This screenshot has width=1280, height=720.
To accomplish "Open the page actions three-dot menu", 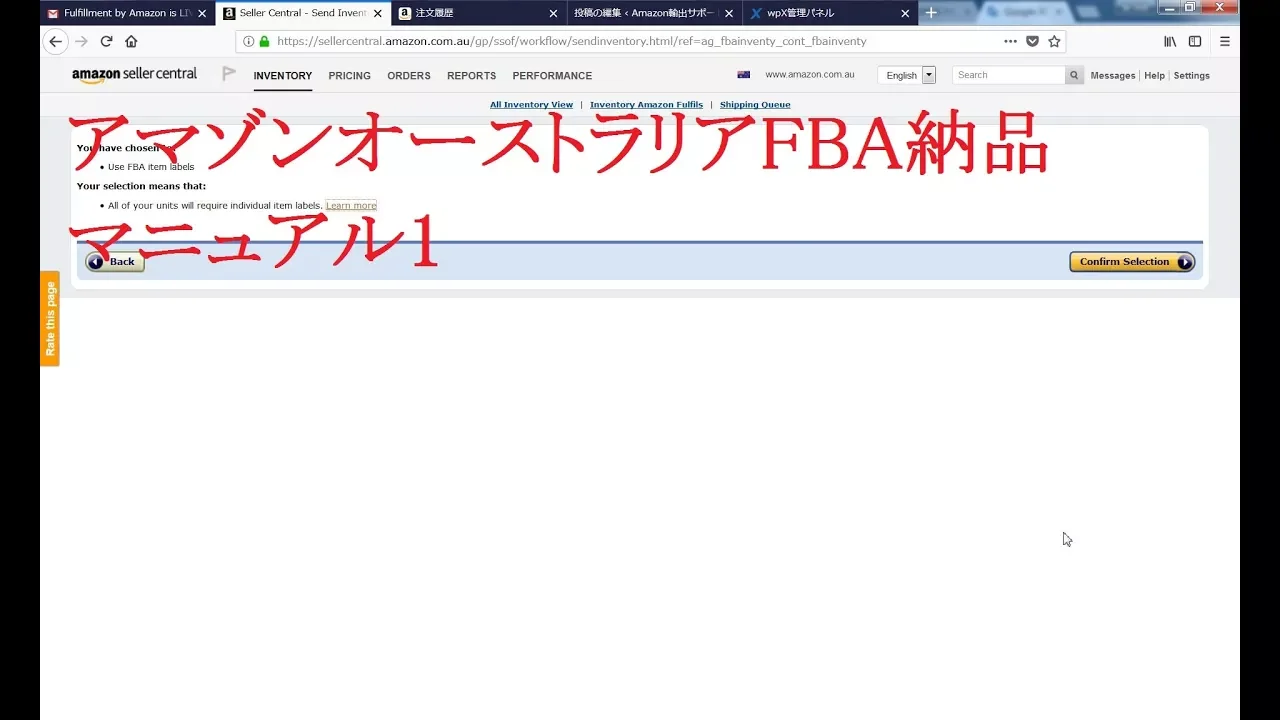I will click(x=1011, y=41).
